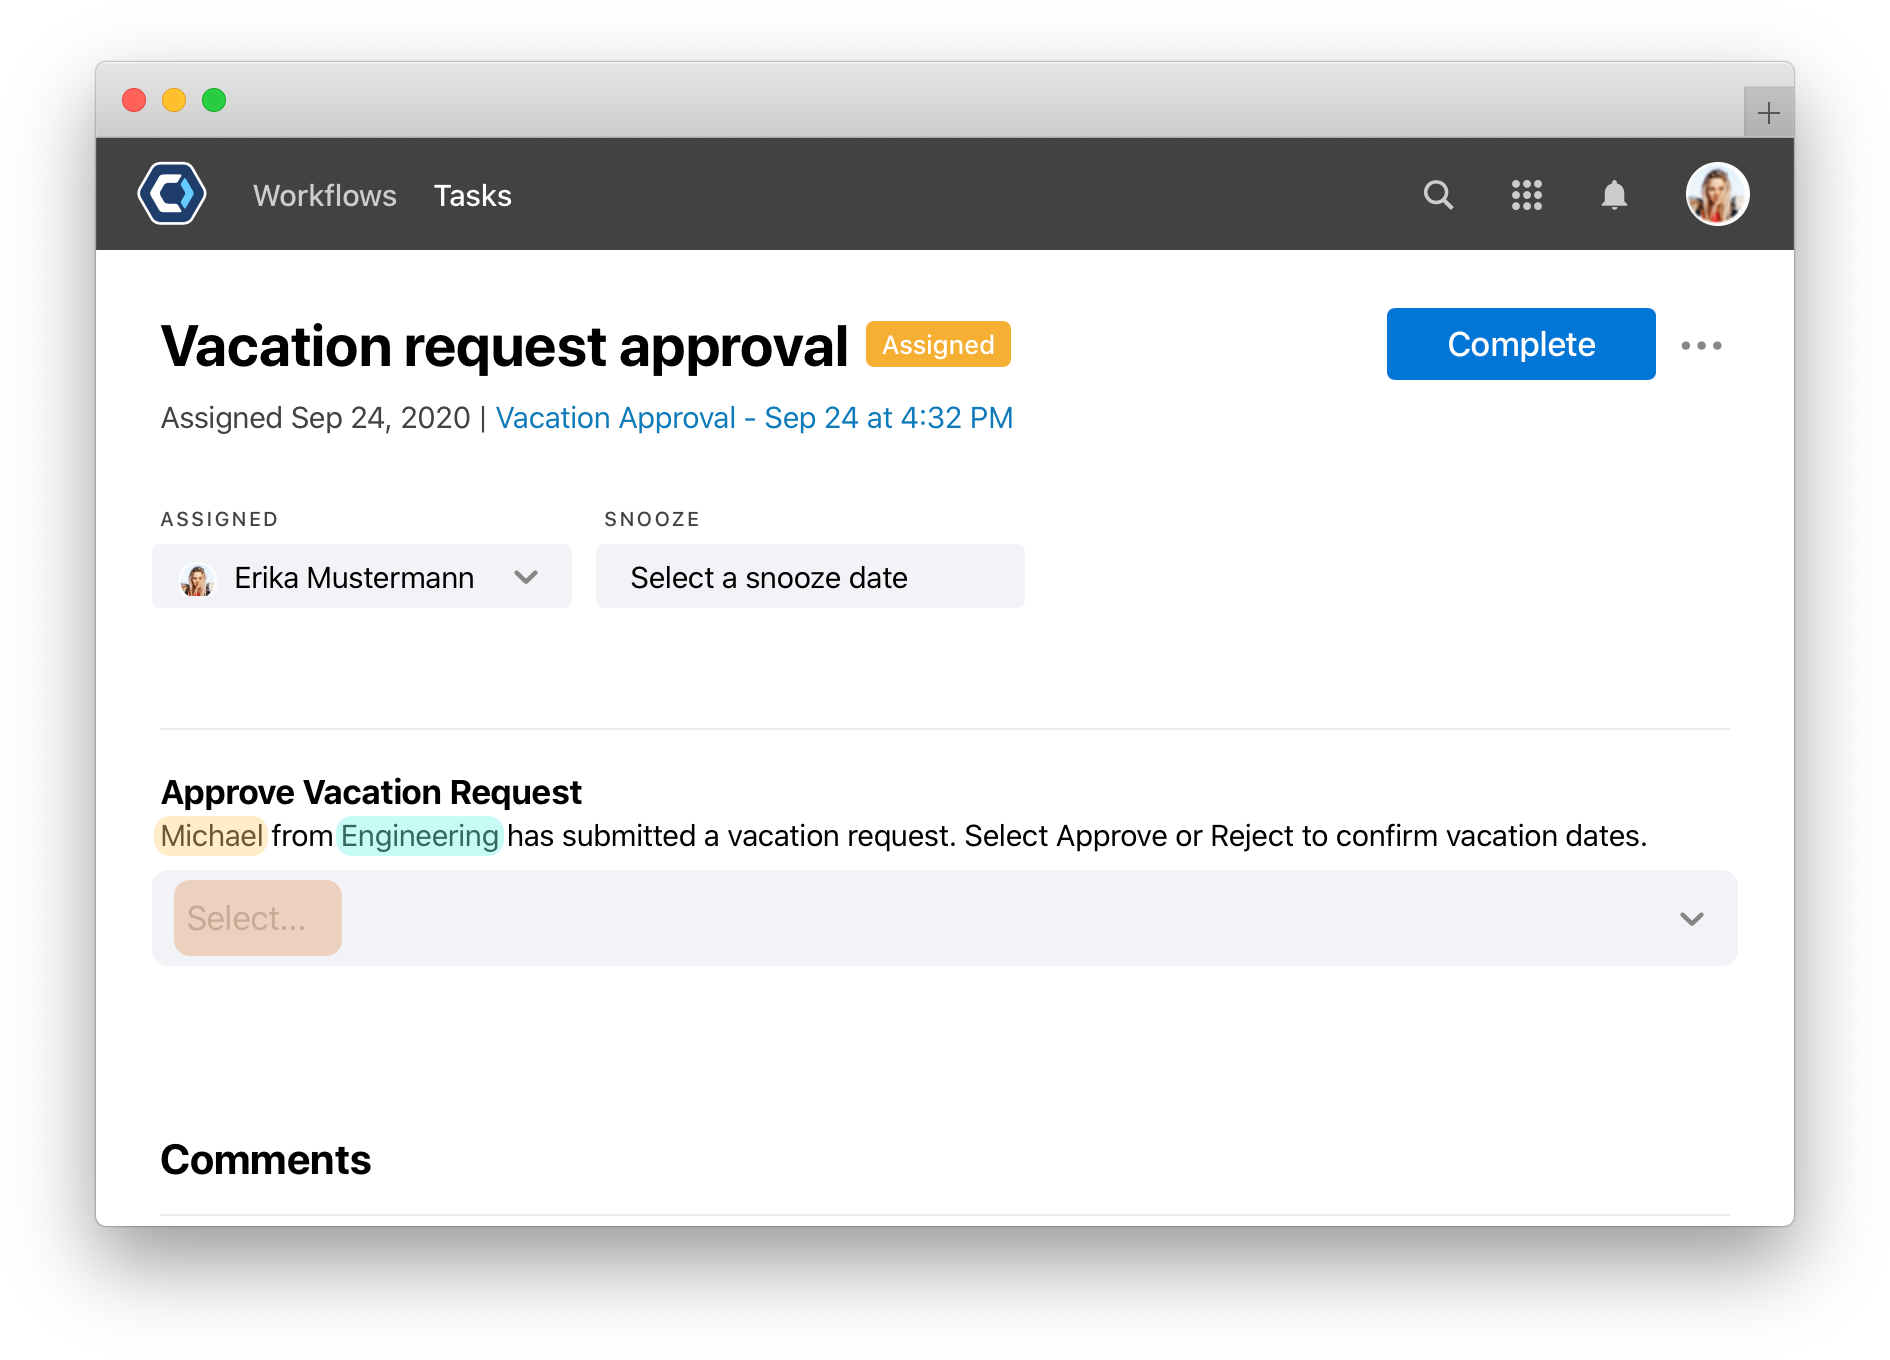Open the search icon in header
Screen dimensions: 1890x1360
1438,194
